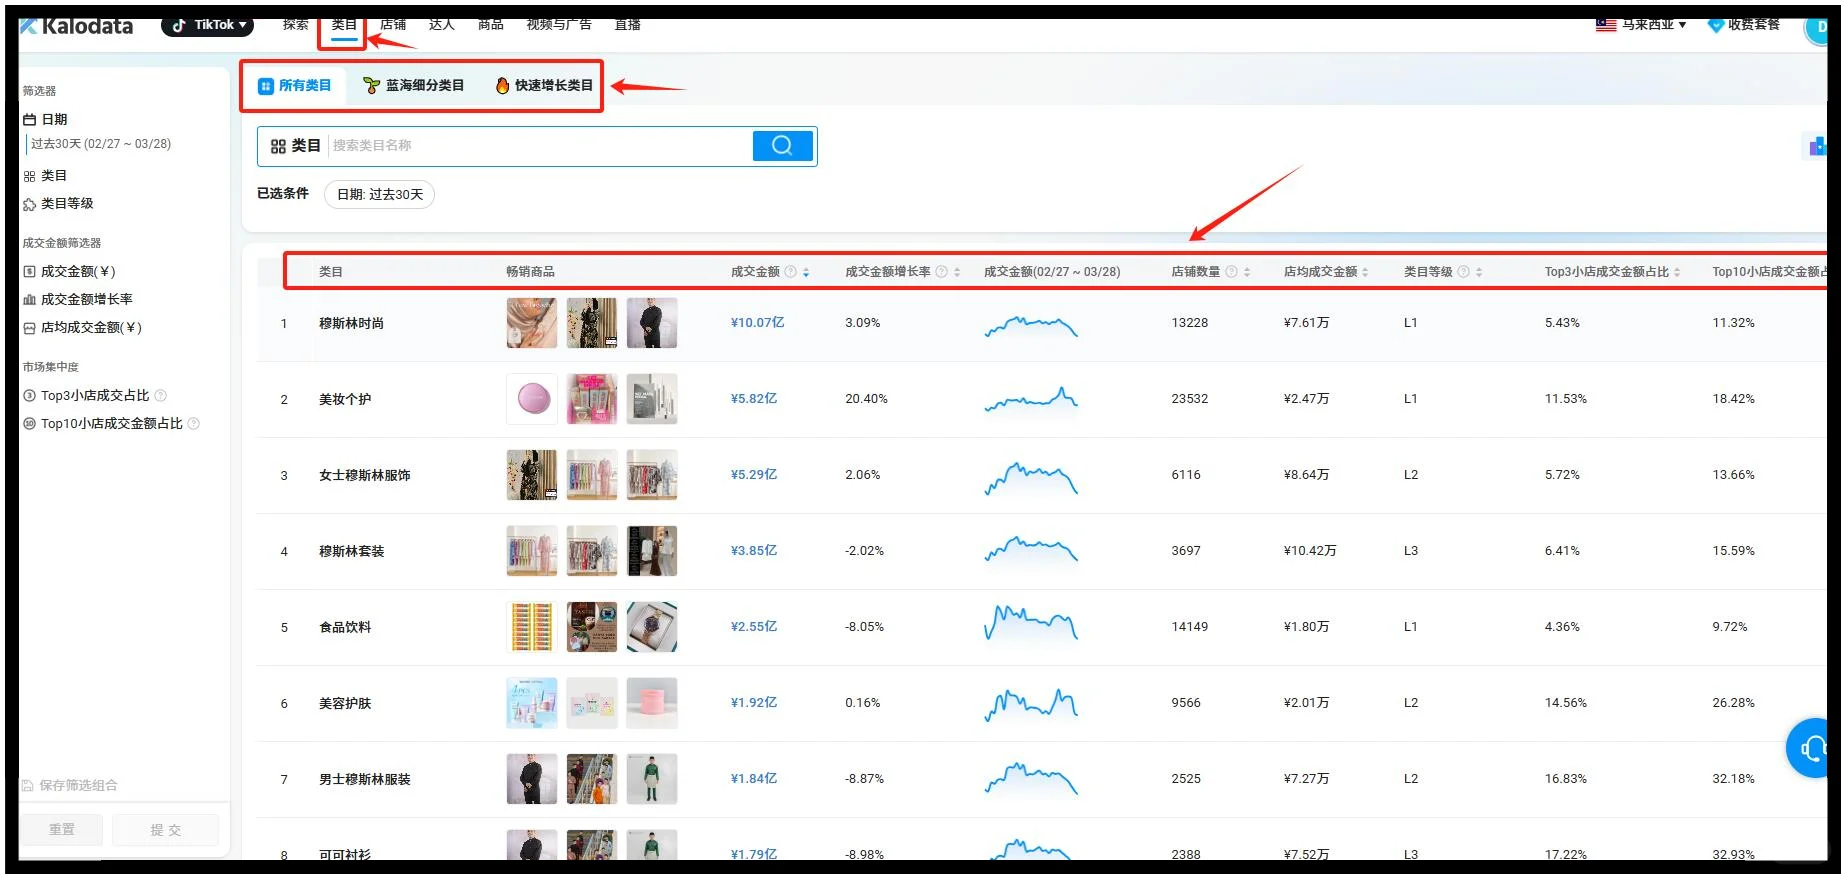Click the 重置 button
The width and height of the screenshot is (1846, 879).
pos(62,830)
